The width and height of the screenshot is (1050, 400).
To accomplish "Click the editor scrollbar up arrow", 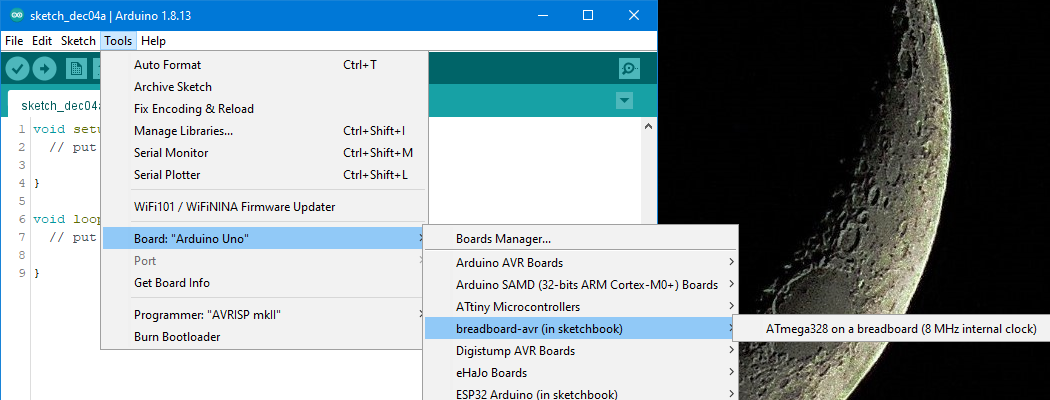I will point(648,126).
